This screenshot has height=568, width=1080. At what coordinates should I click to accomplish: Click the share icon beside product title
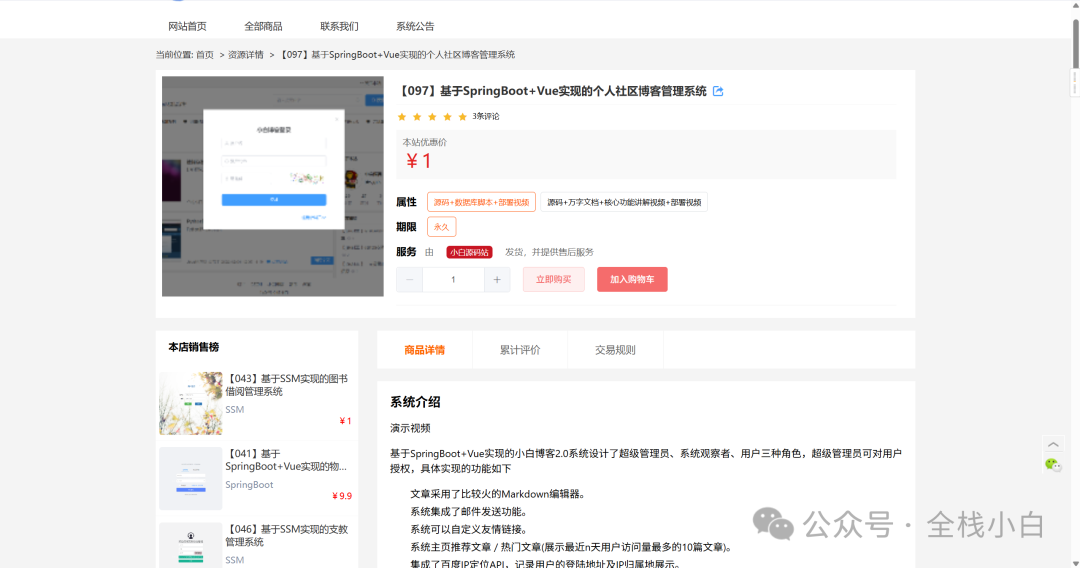click(718, 91)
